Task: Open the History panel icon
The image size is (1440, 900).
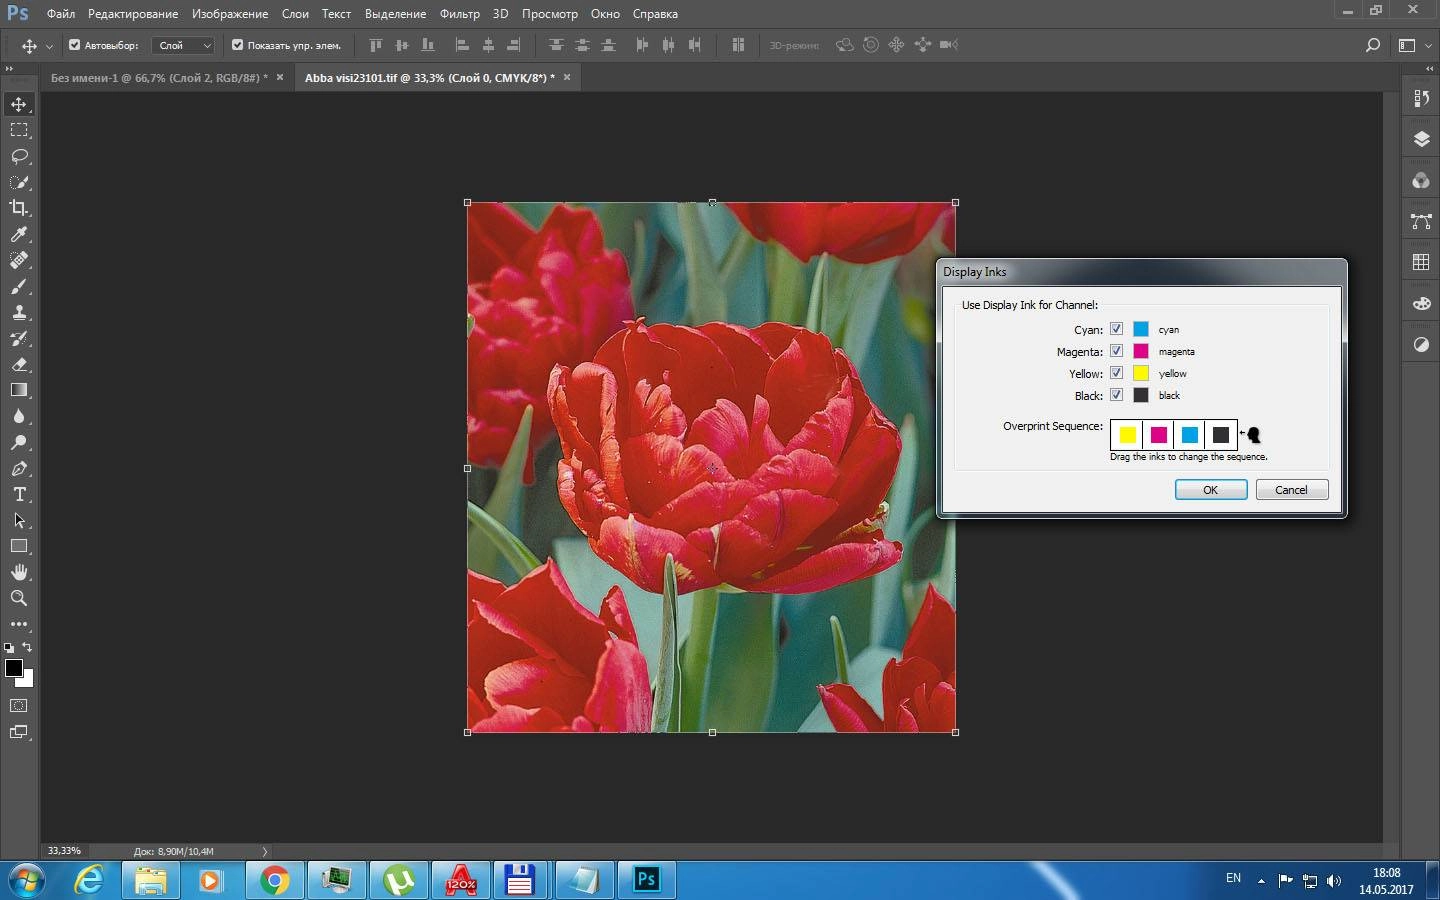Action: pyautogui.click(x=1421, y=98)
